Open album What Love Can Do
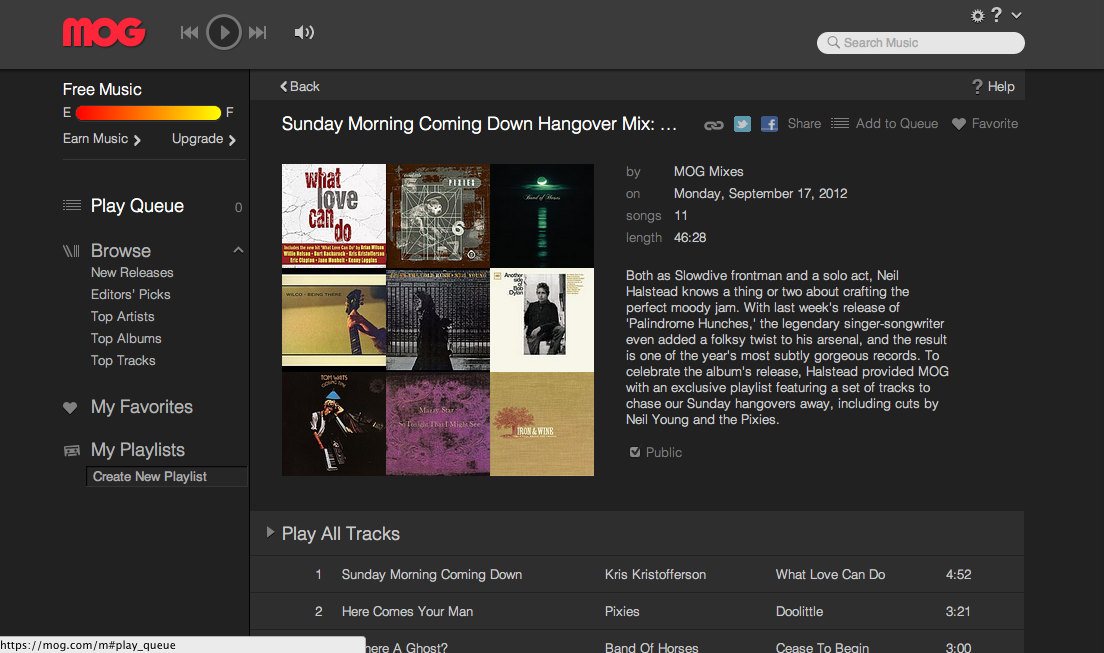The image size is (1104, 653). point(830,575)
